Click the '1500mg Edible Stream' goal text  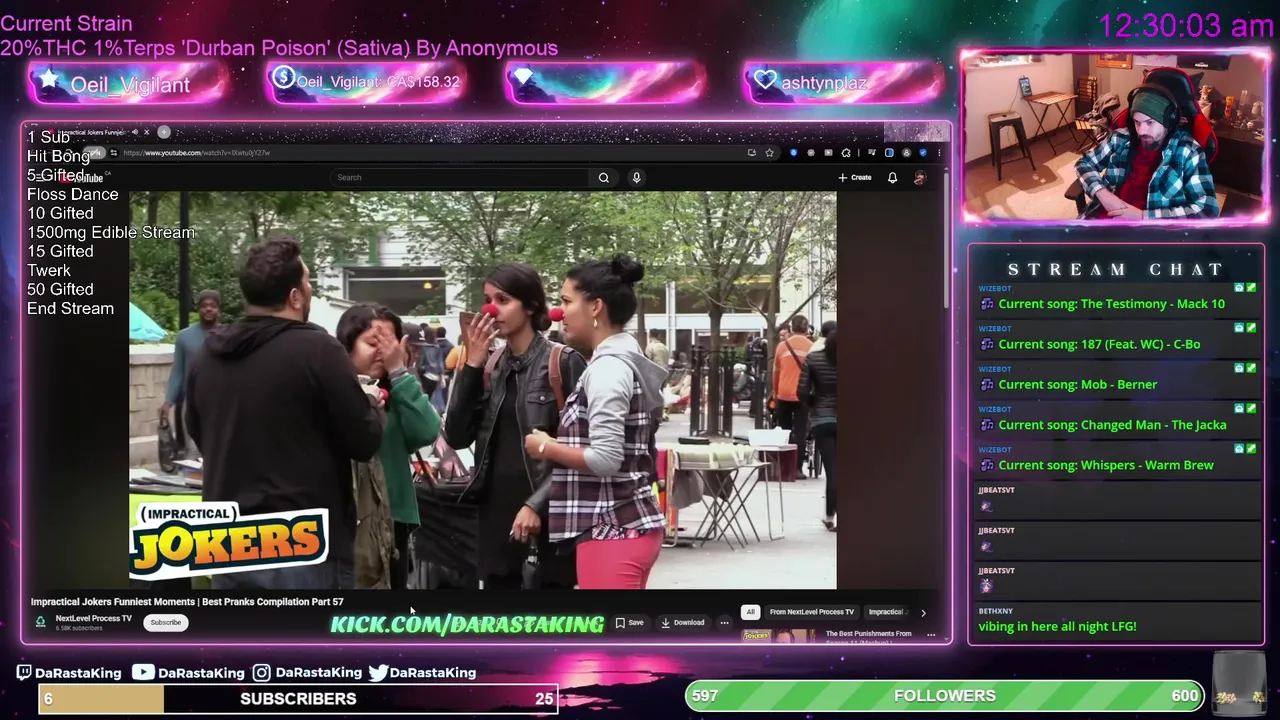(x=111, y=232)
